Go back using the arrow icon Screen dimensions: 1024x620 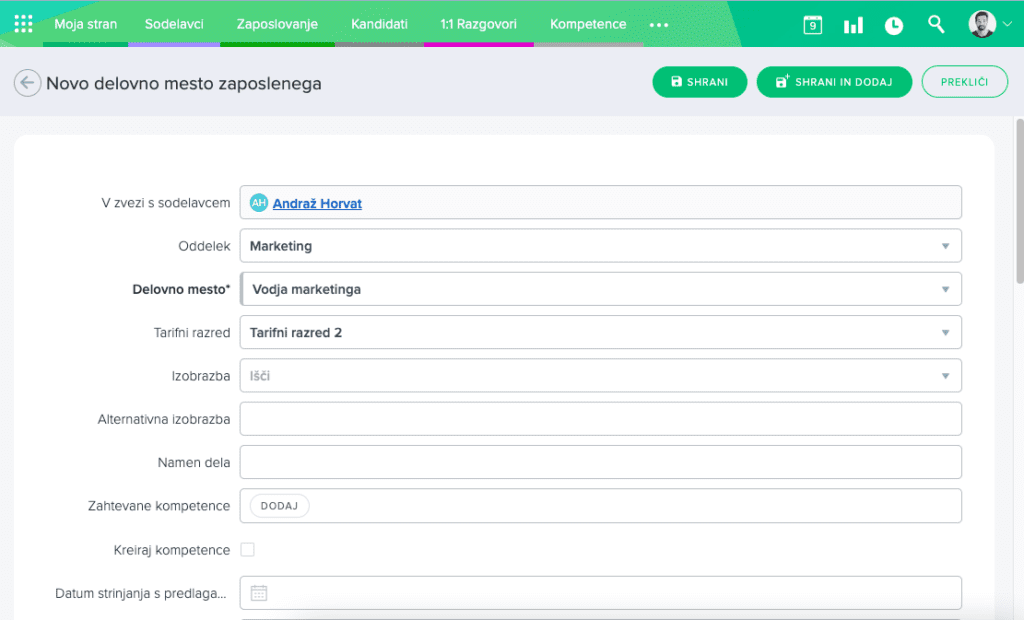[x=27, y=83]
